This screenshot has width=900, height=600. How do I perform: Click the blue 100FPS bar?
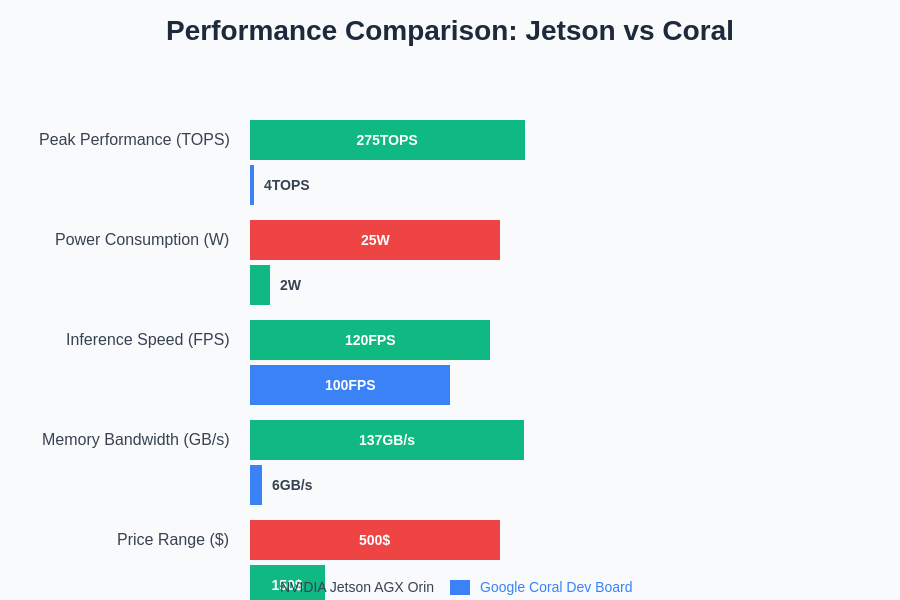click(x=350, y=385)
